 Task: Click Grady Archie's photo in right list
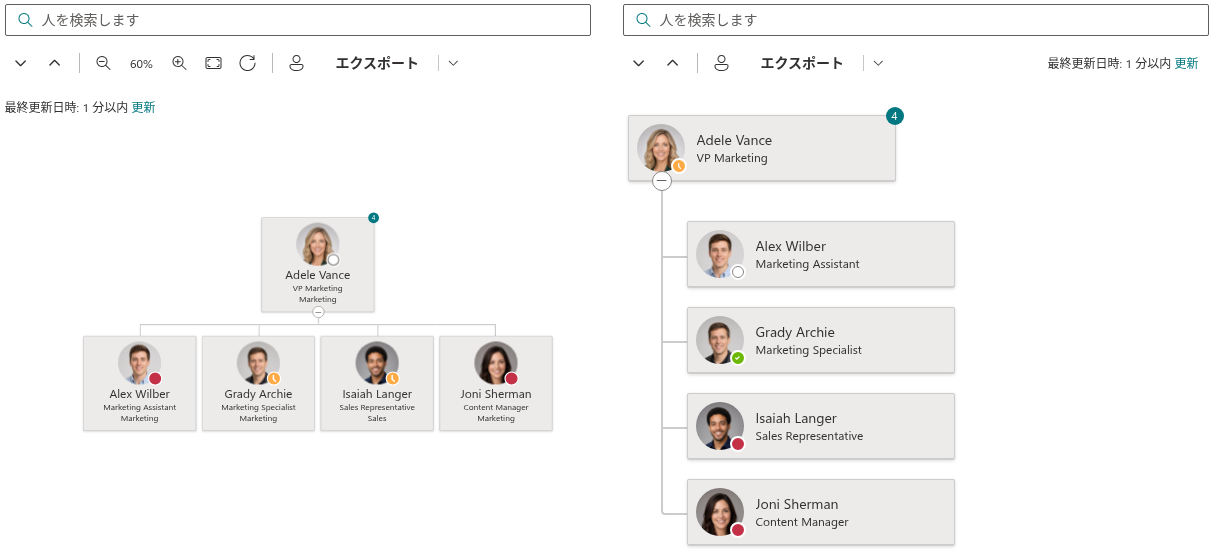pos(720,340)
